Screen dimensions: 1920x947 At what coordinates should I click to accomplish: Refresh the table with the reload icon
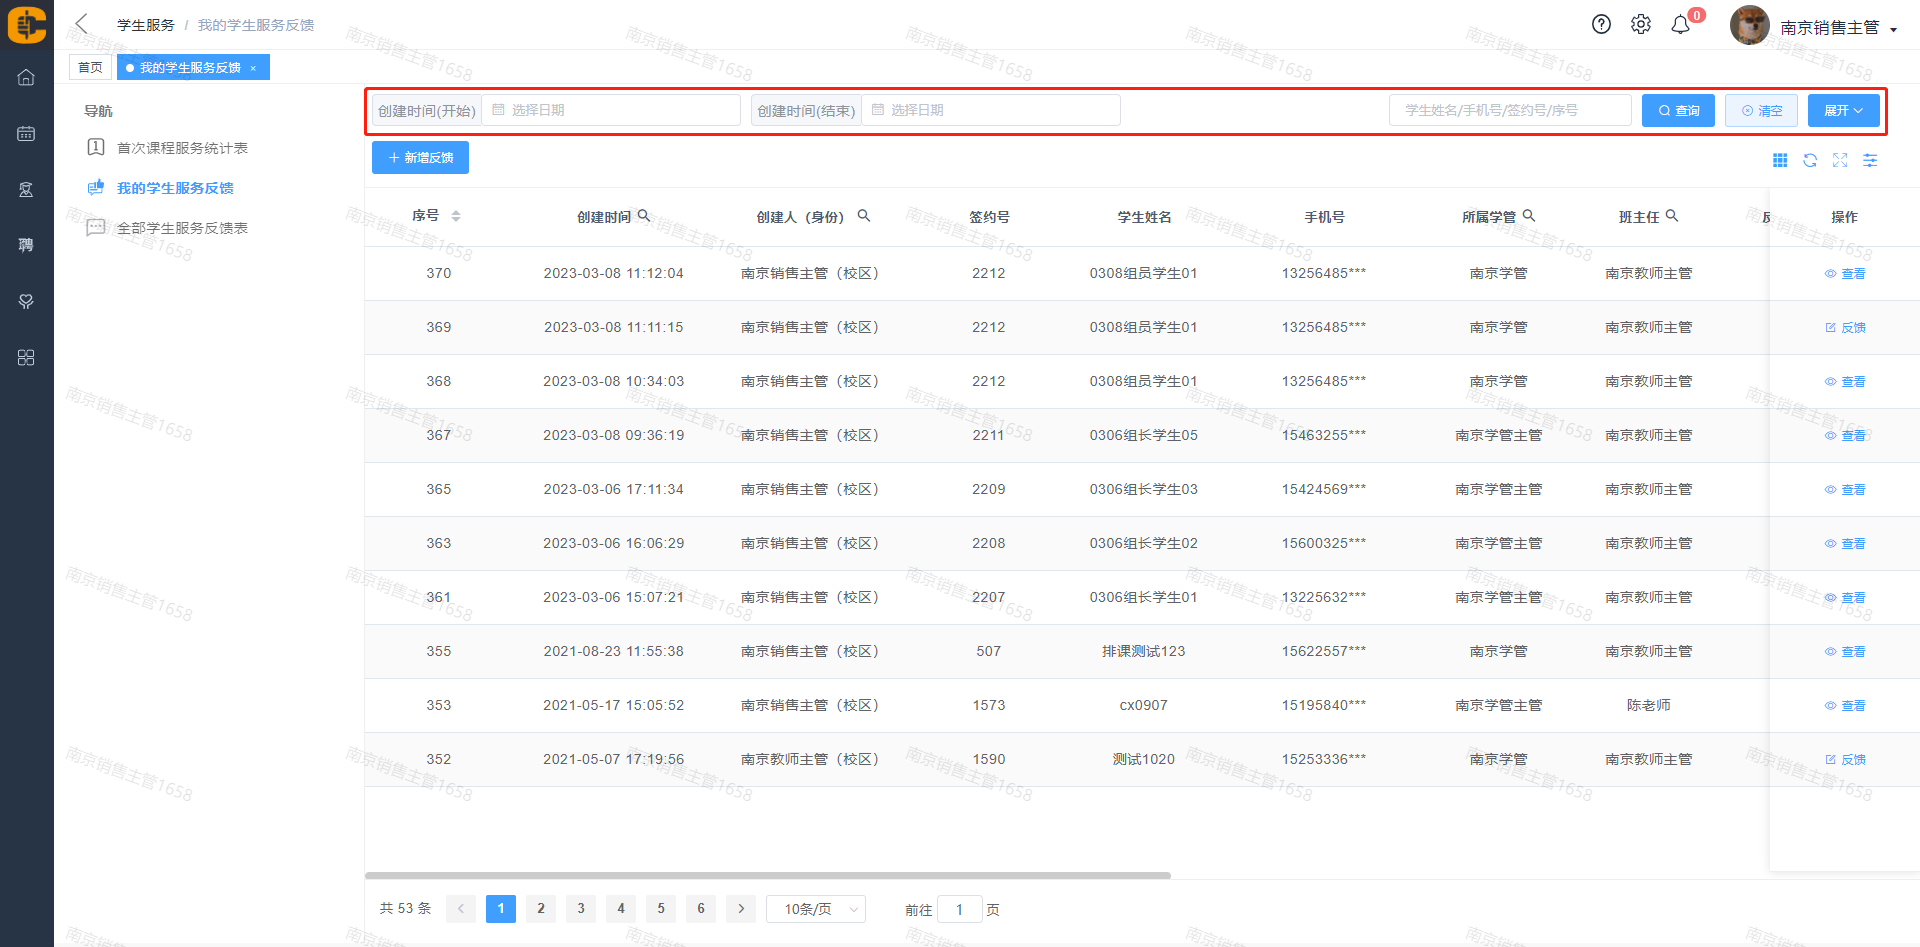point(1810,160)
